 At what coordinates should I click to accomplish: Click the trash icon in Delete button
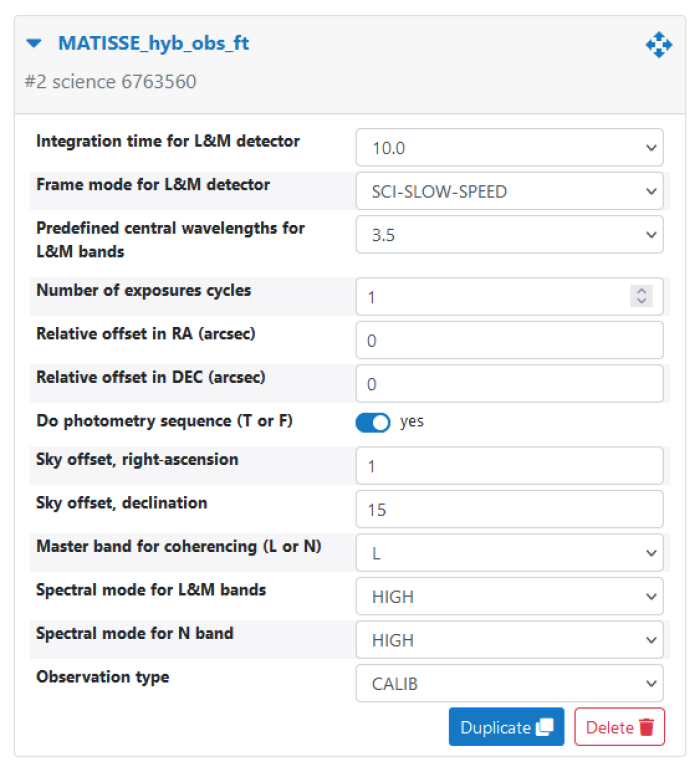[646, 727]
